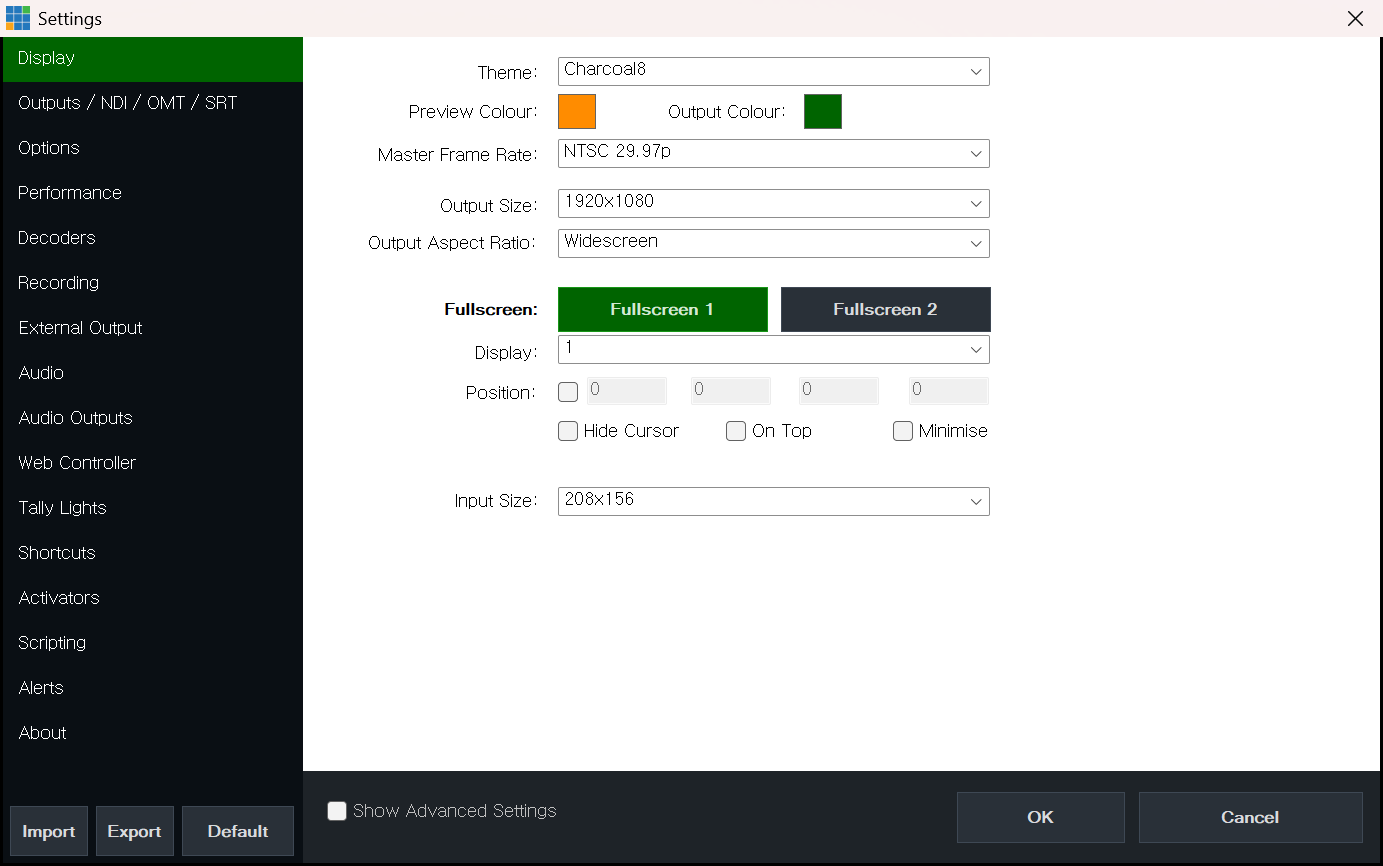The width and height of the screenshot is (1383, 866).
Task: Expand the Output Aspect Ratio dropdown
Action: pyautogui.click(x=774, y=243)
